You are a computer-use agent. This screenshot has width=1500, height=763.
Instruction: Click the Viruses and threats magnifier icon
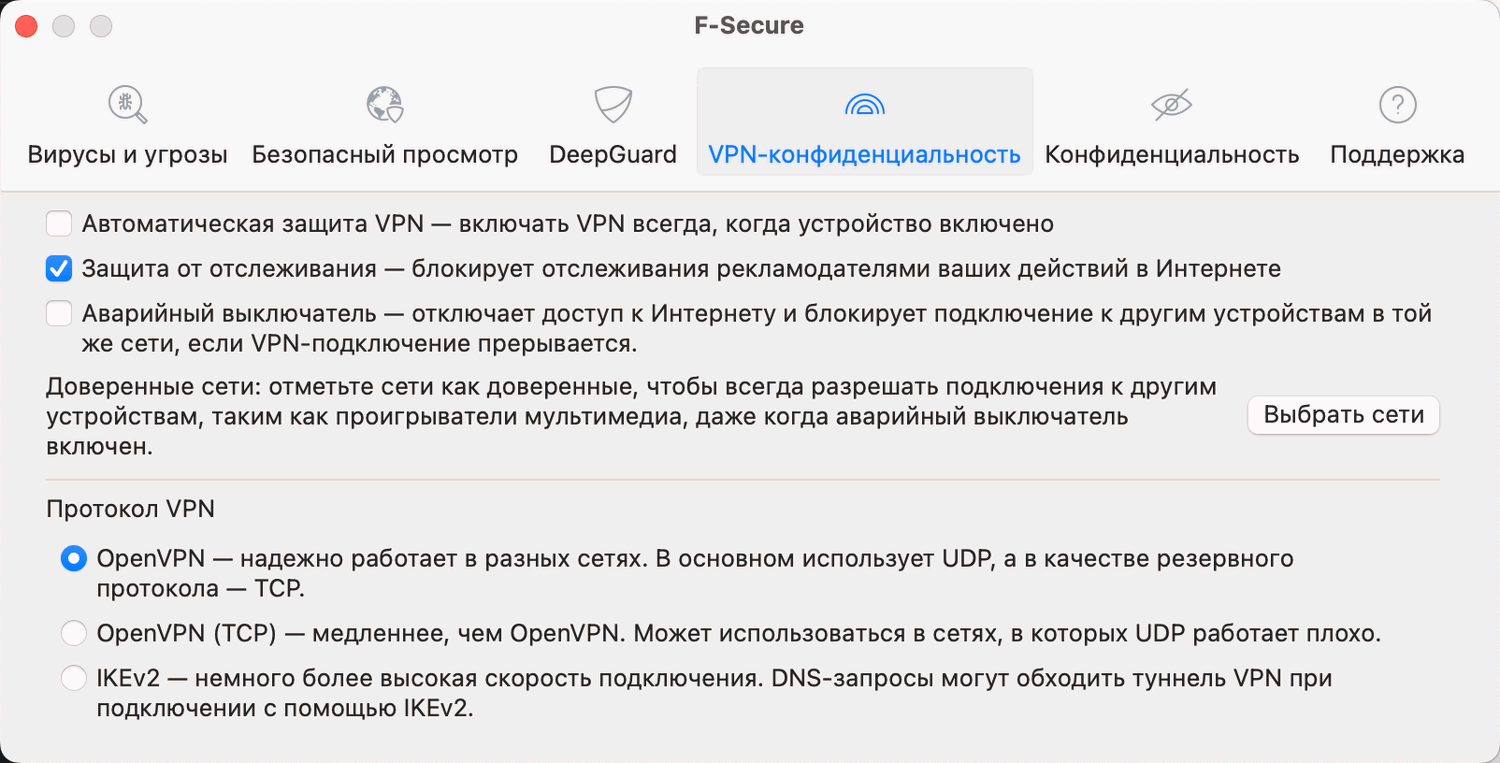point(127,104)
